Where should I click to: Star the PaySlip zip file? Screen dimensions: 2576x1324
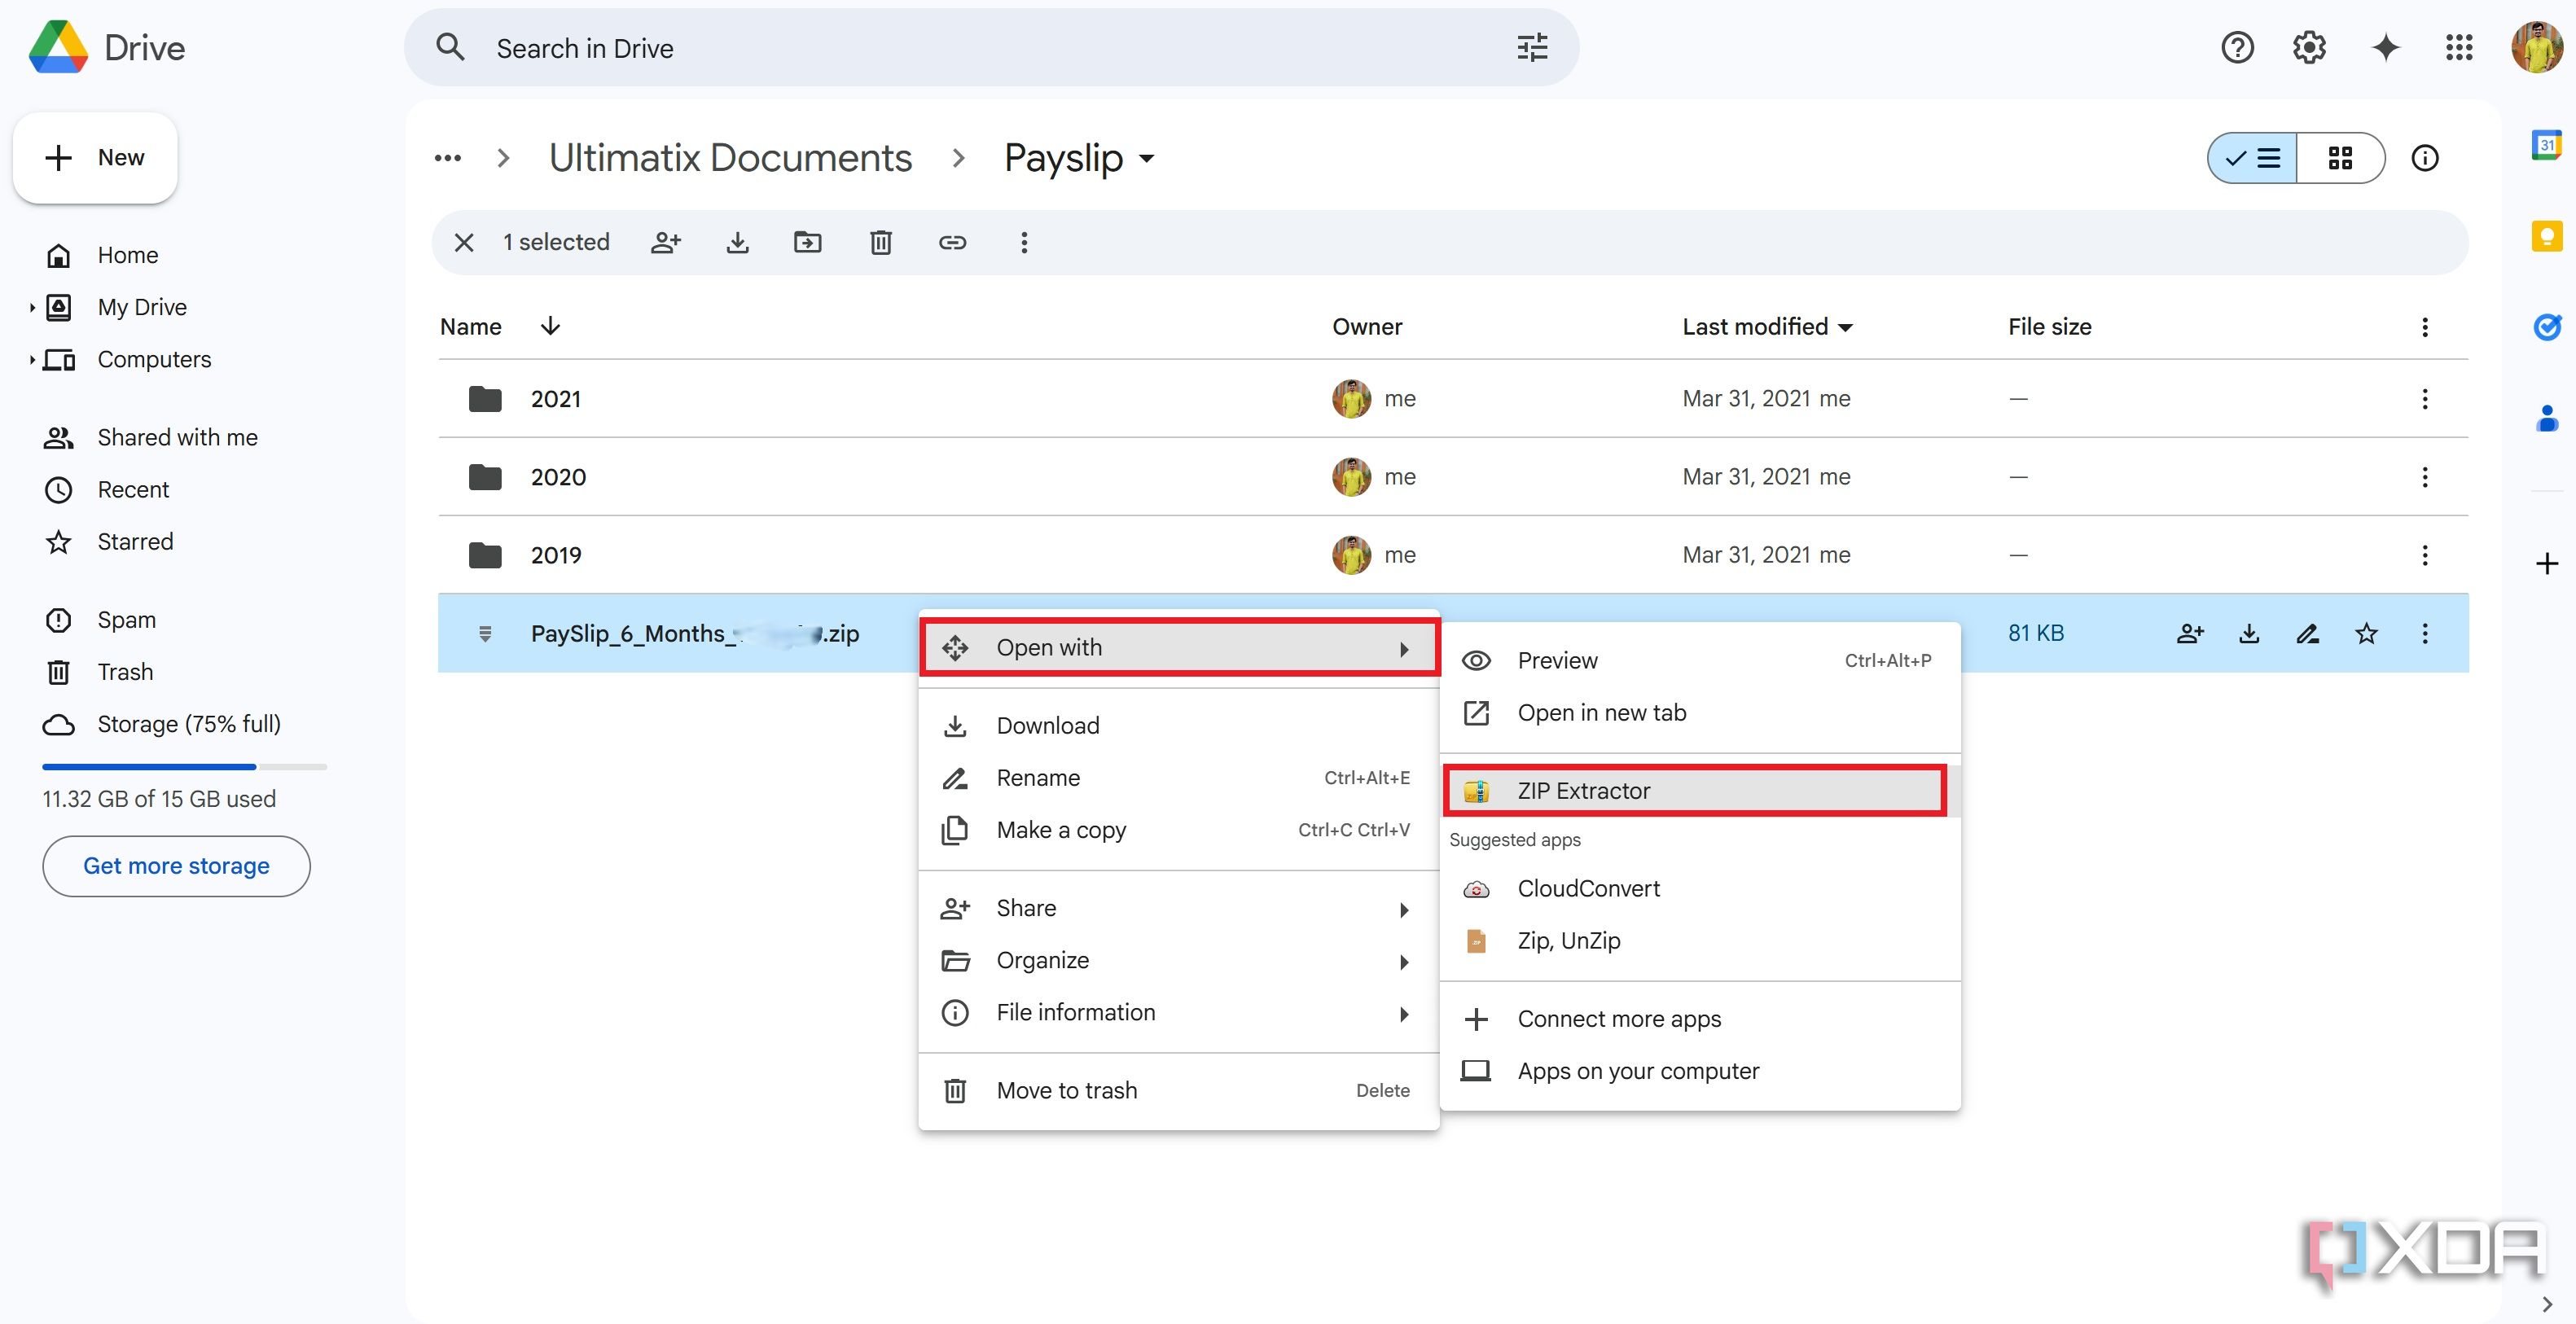2366,633
